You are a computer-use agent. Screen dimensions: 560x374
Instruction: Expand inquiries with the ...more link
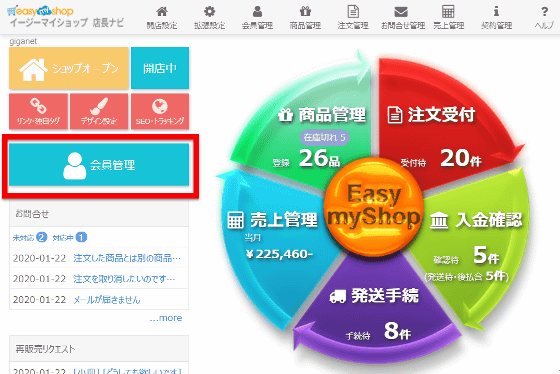166,318
